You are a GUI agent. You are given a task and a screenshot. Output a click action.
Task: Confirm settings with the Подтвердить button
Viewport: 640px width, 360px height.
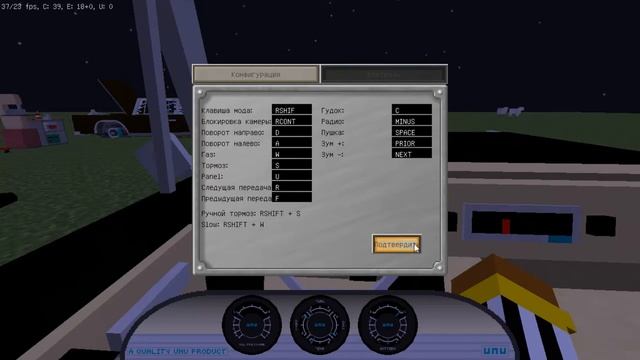click(396, 244)
